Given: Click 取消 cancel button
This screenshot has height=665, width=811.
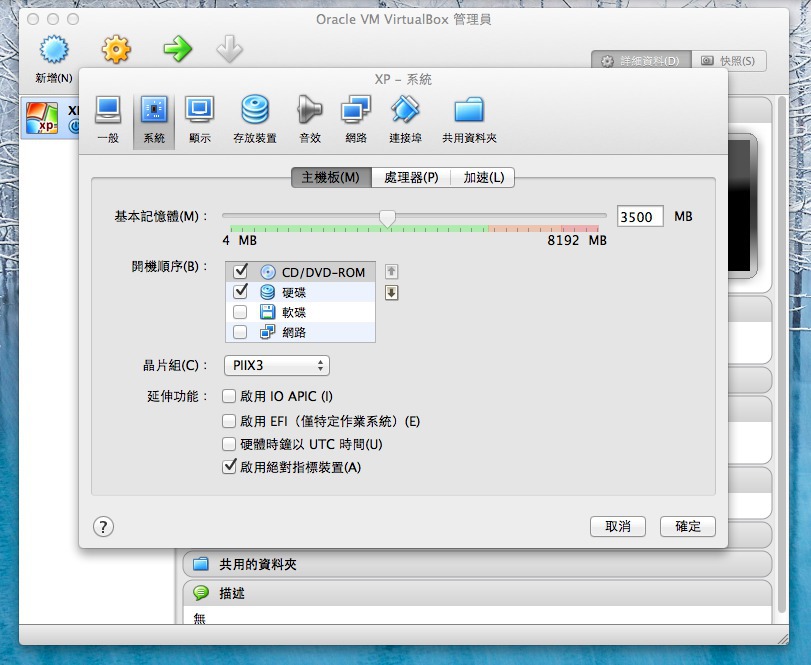Looking at the screenshot, I should [618, 526].
